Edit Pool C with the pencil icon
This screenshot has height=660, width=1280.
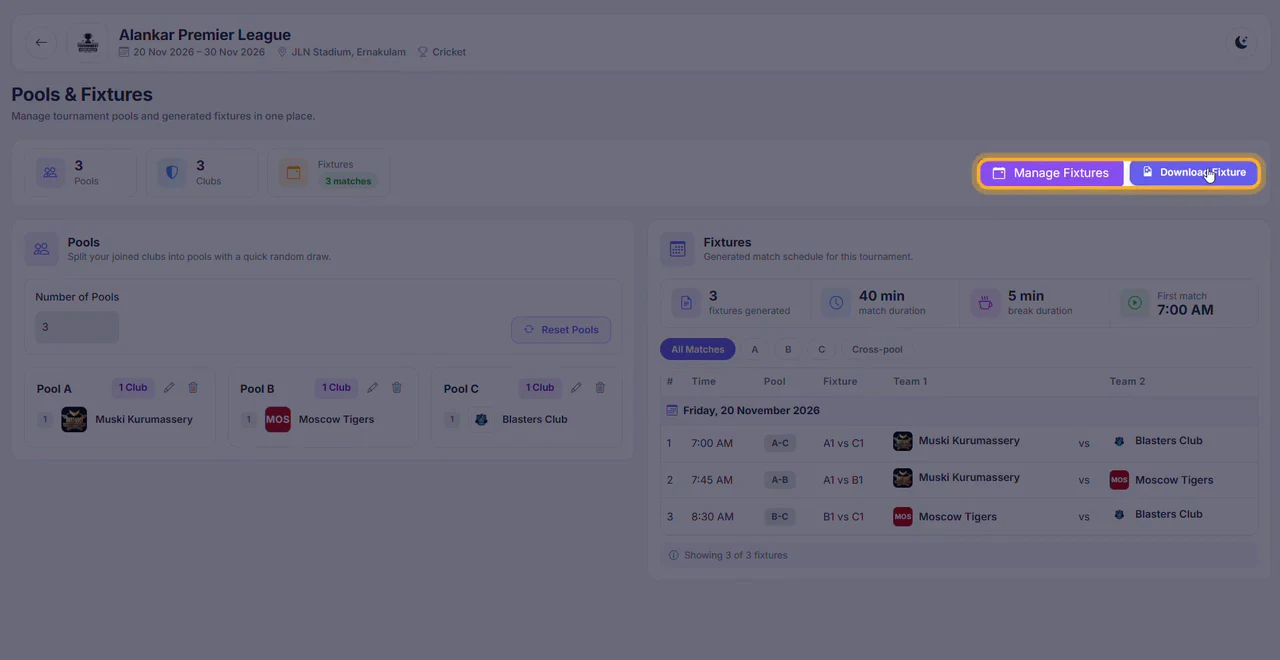coord(576,388)
